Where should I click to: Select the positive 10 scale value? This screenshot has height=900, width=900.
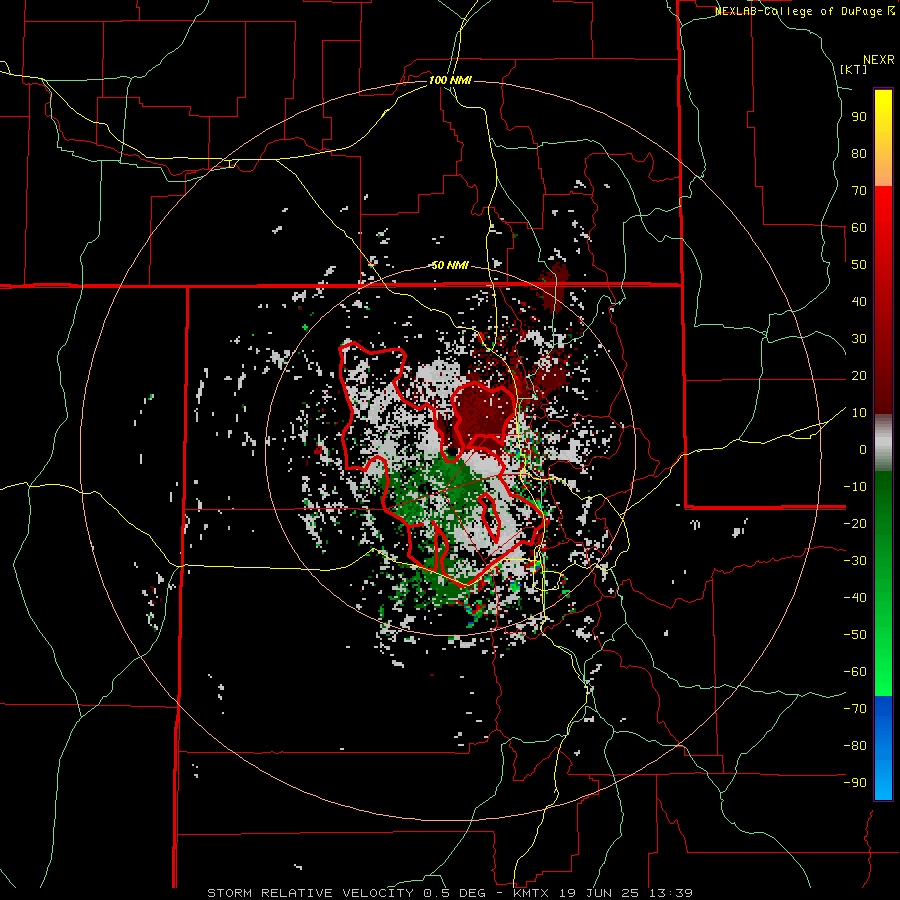pyautogui.click(x=859, y=413)
